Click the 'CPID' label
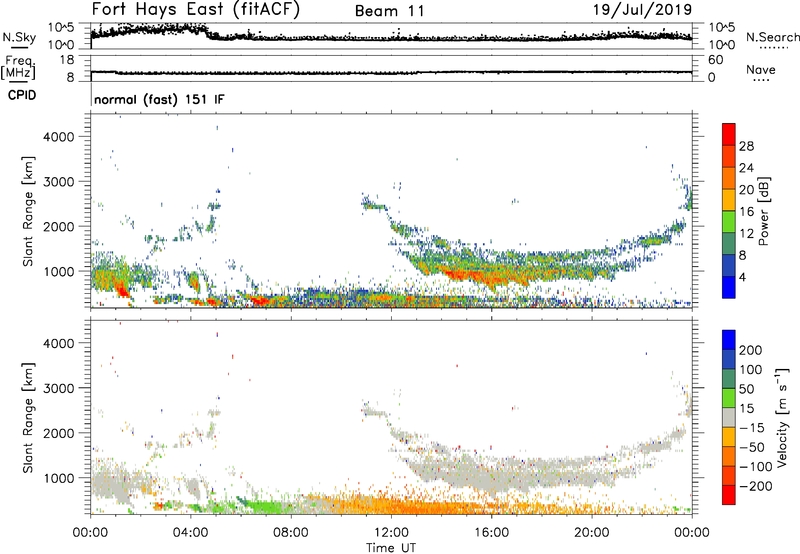This screenshot has width=800, height=554. coord(22,95)
